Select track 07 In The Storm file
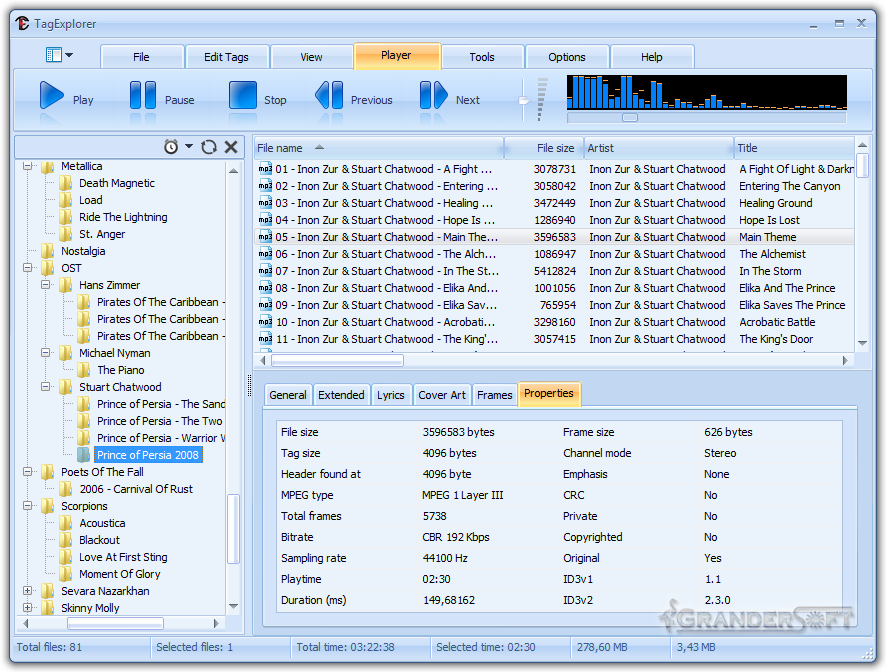 click(386, 271)
